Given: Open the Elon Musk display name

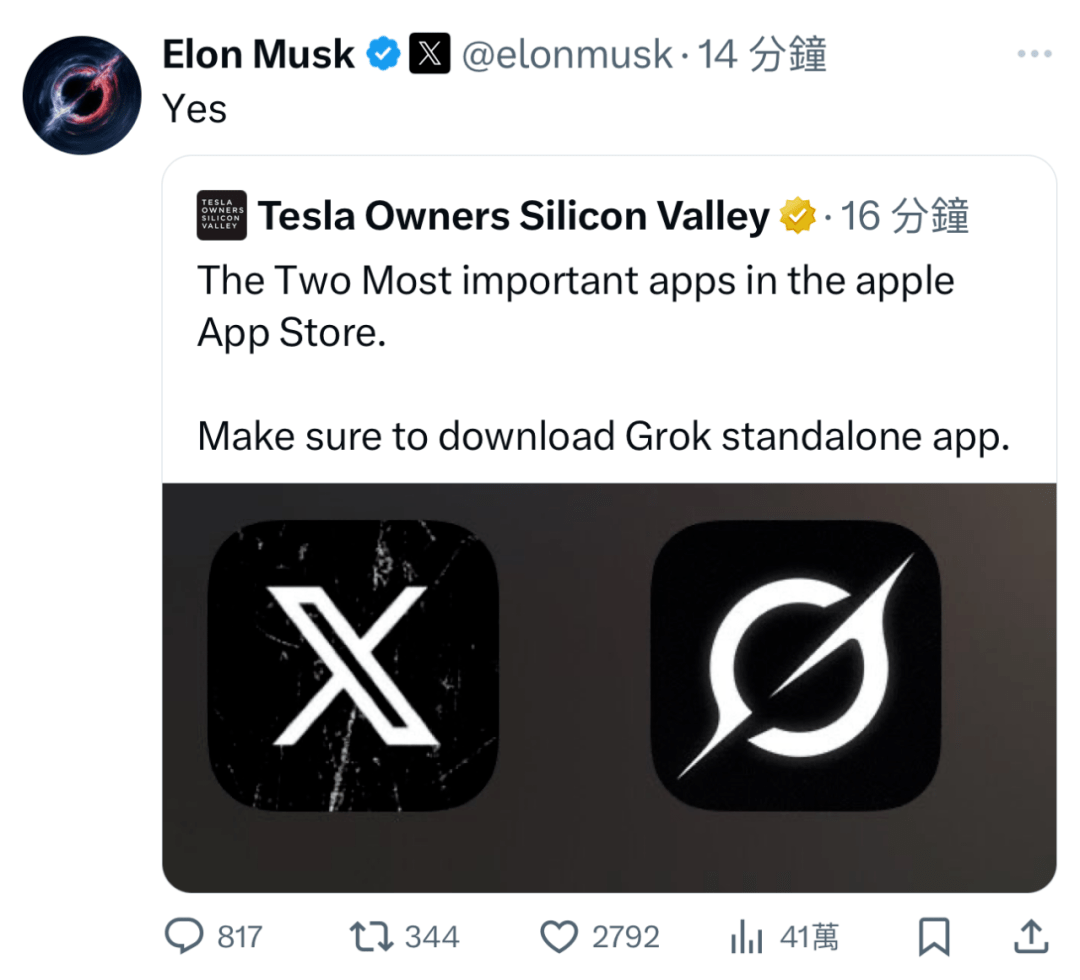Looking at the screenshot, I should click(x=258, y=54).
